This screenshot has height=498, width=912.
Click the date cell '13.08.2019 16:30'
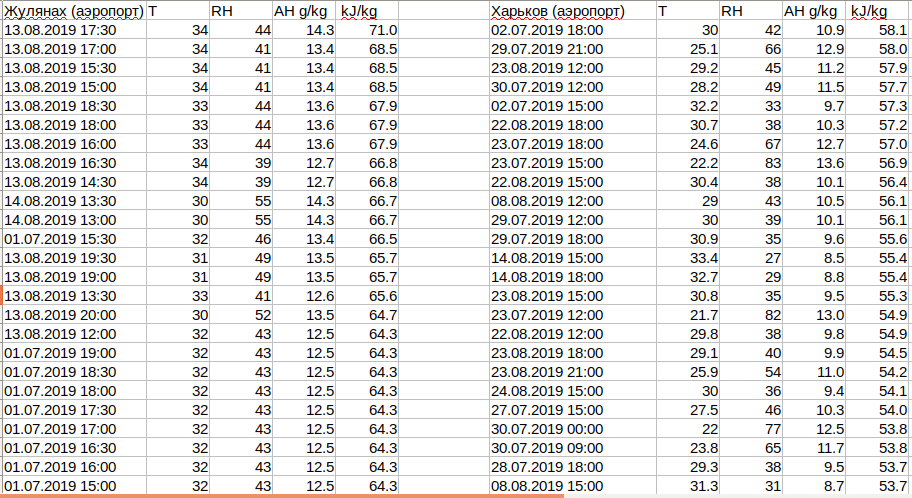74,163
